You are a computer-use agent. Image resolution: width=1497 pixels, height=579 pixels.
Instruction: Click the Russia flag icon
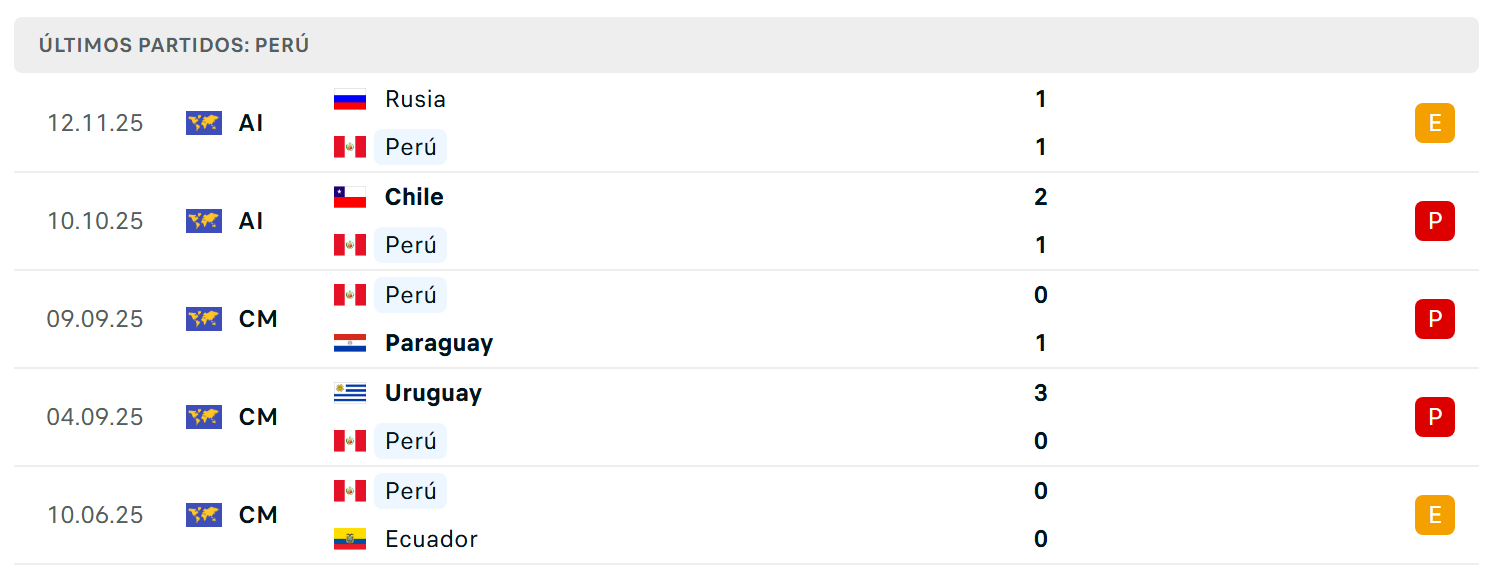[x=350, y=99]
